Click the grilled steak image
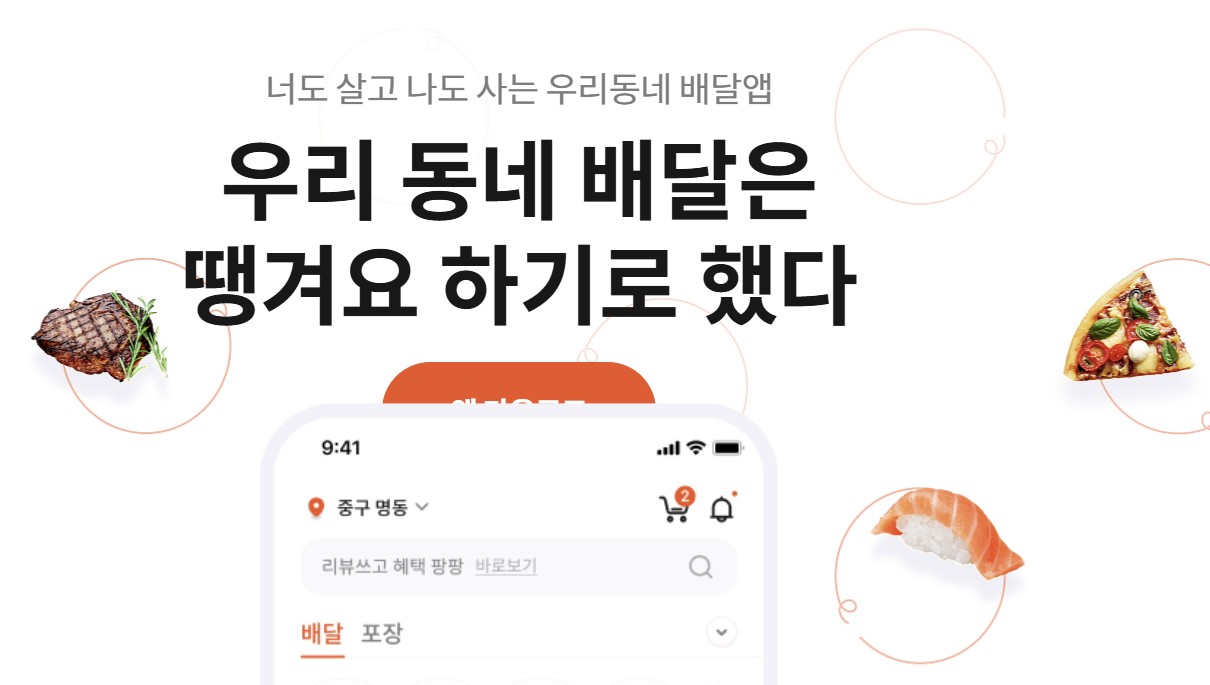 [98, 335]
